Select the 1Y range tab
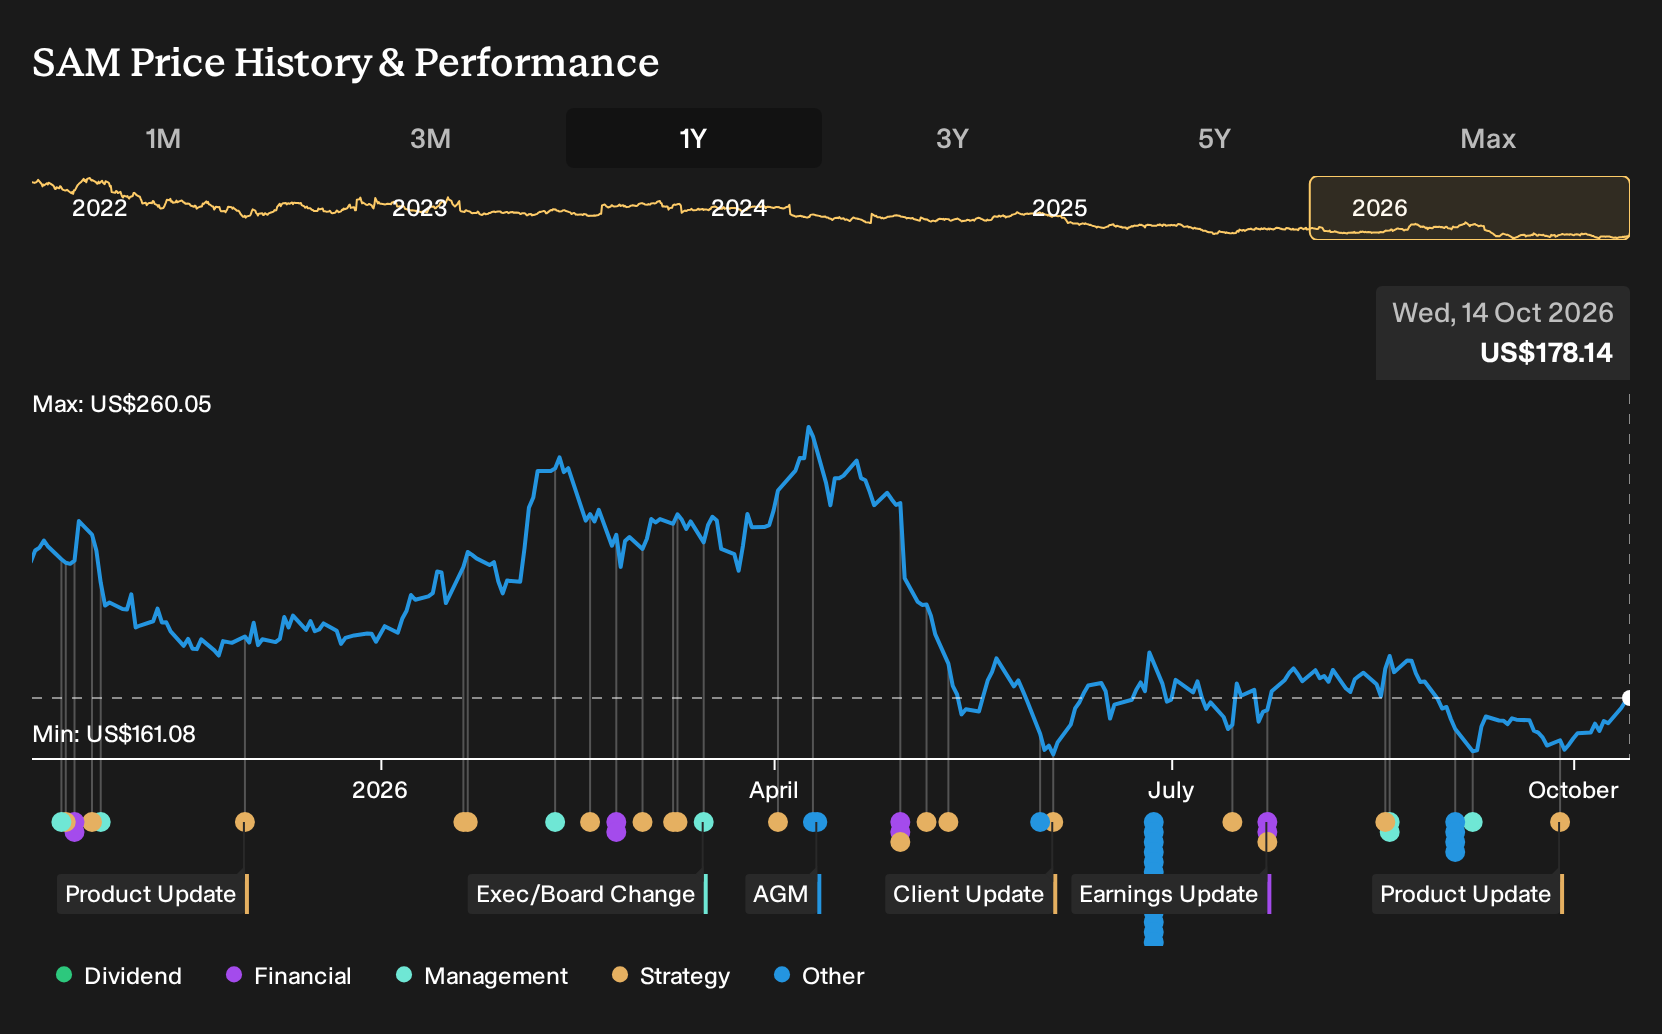 [694, 139]
